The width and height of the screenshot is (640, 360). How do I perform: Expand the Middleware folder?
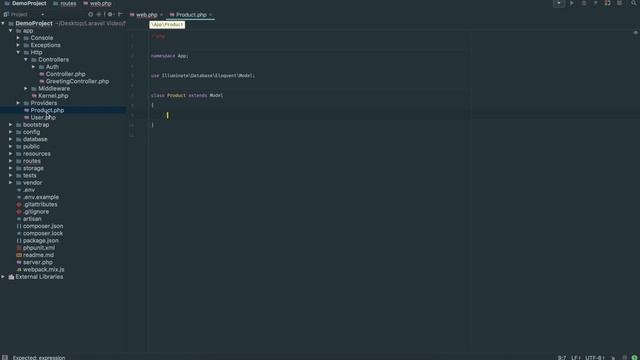point(26,89)
